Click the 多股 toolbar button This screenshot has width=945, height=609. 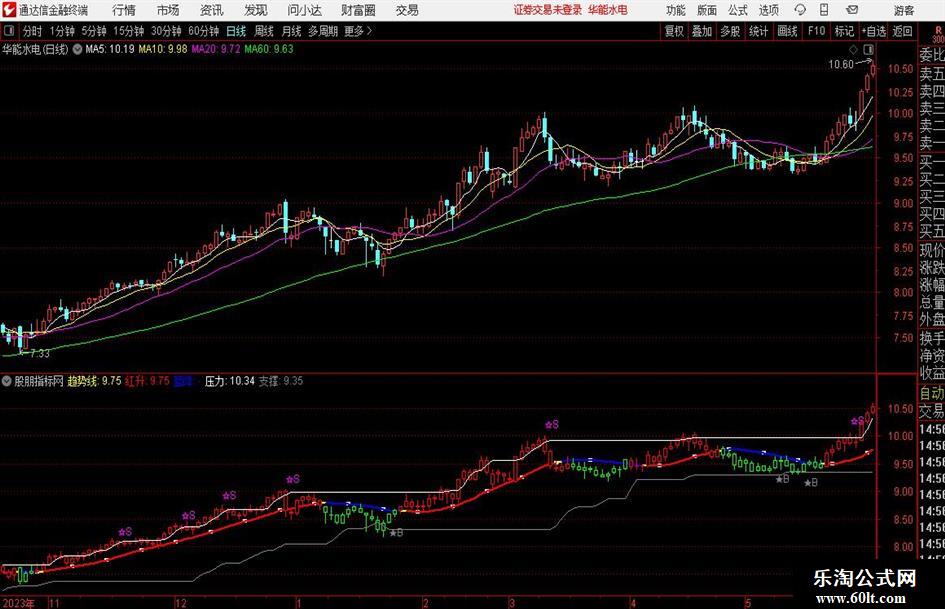click(x=730, y=31)
